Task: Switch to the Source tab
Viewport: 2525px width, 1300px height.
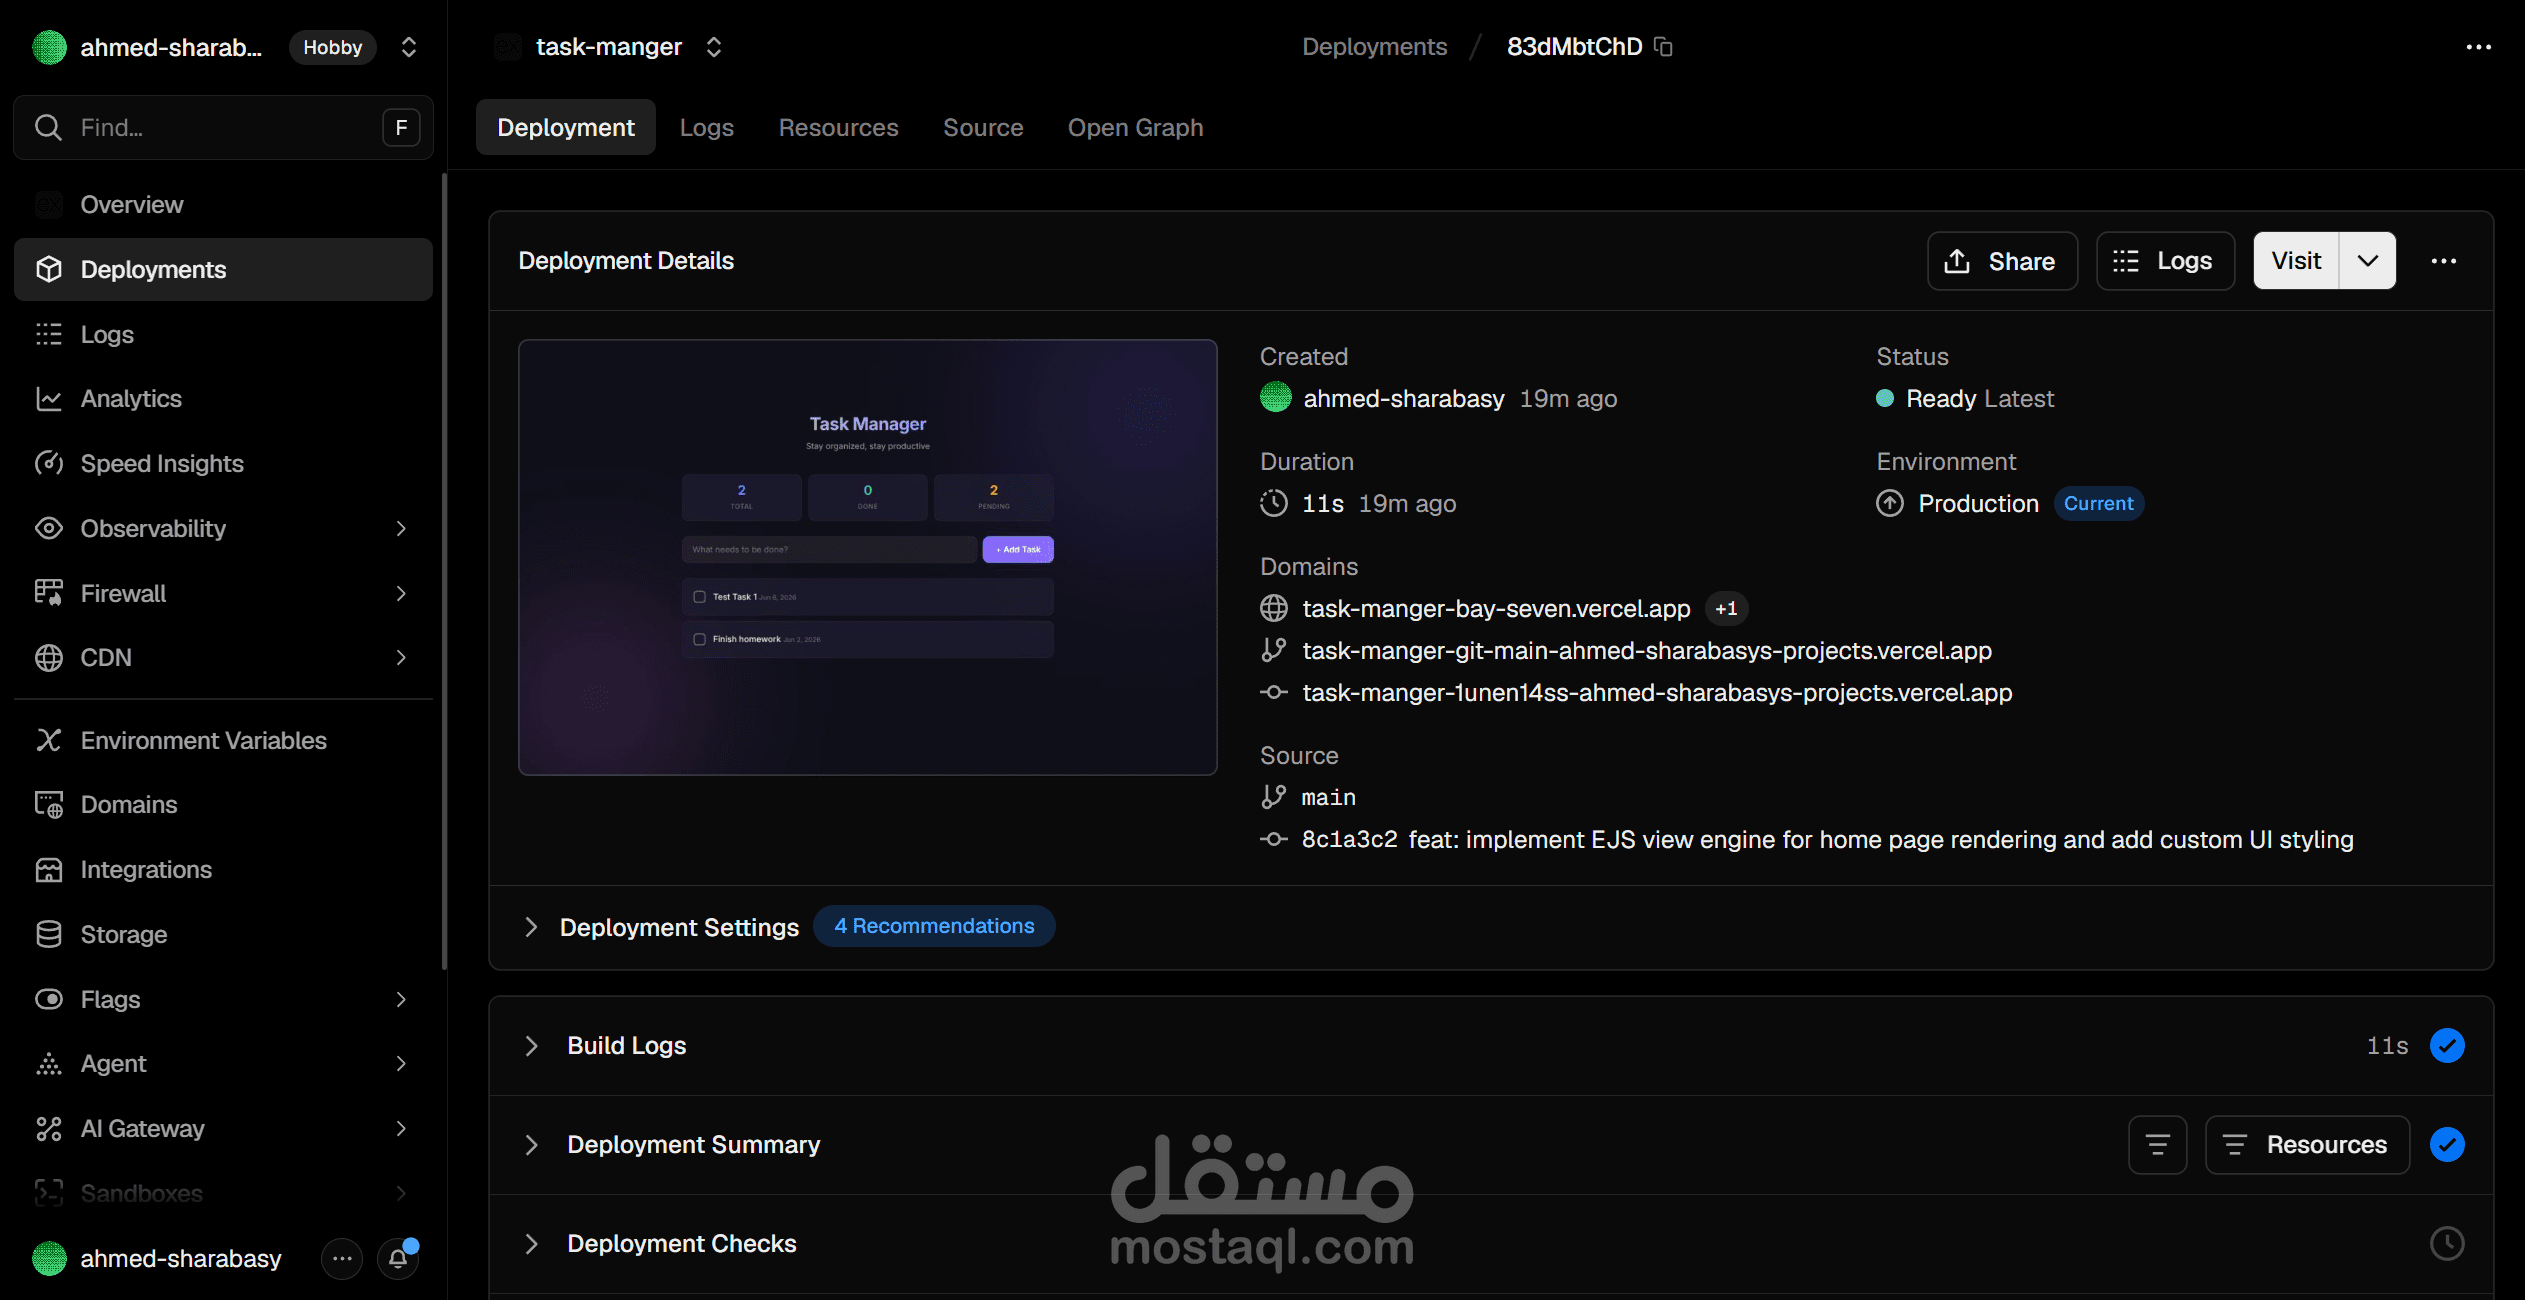Action: click(983, 128)
